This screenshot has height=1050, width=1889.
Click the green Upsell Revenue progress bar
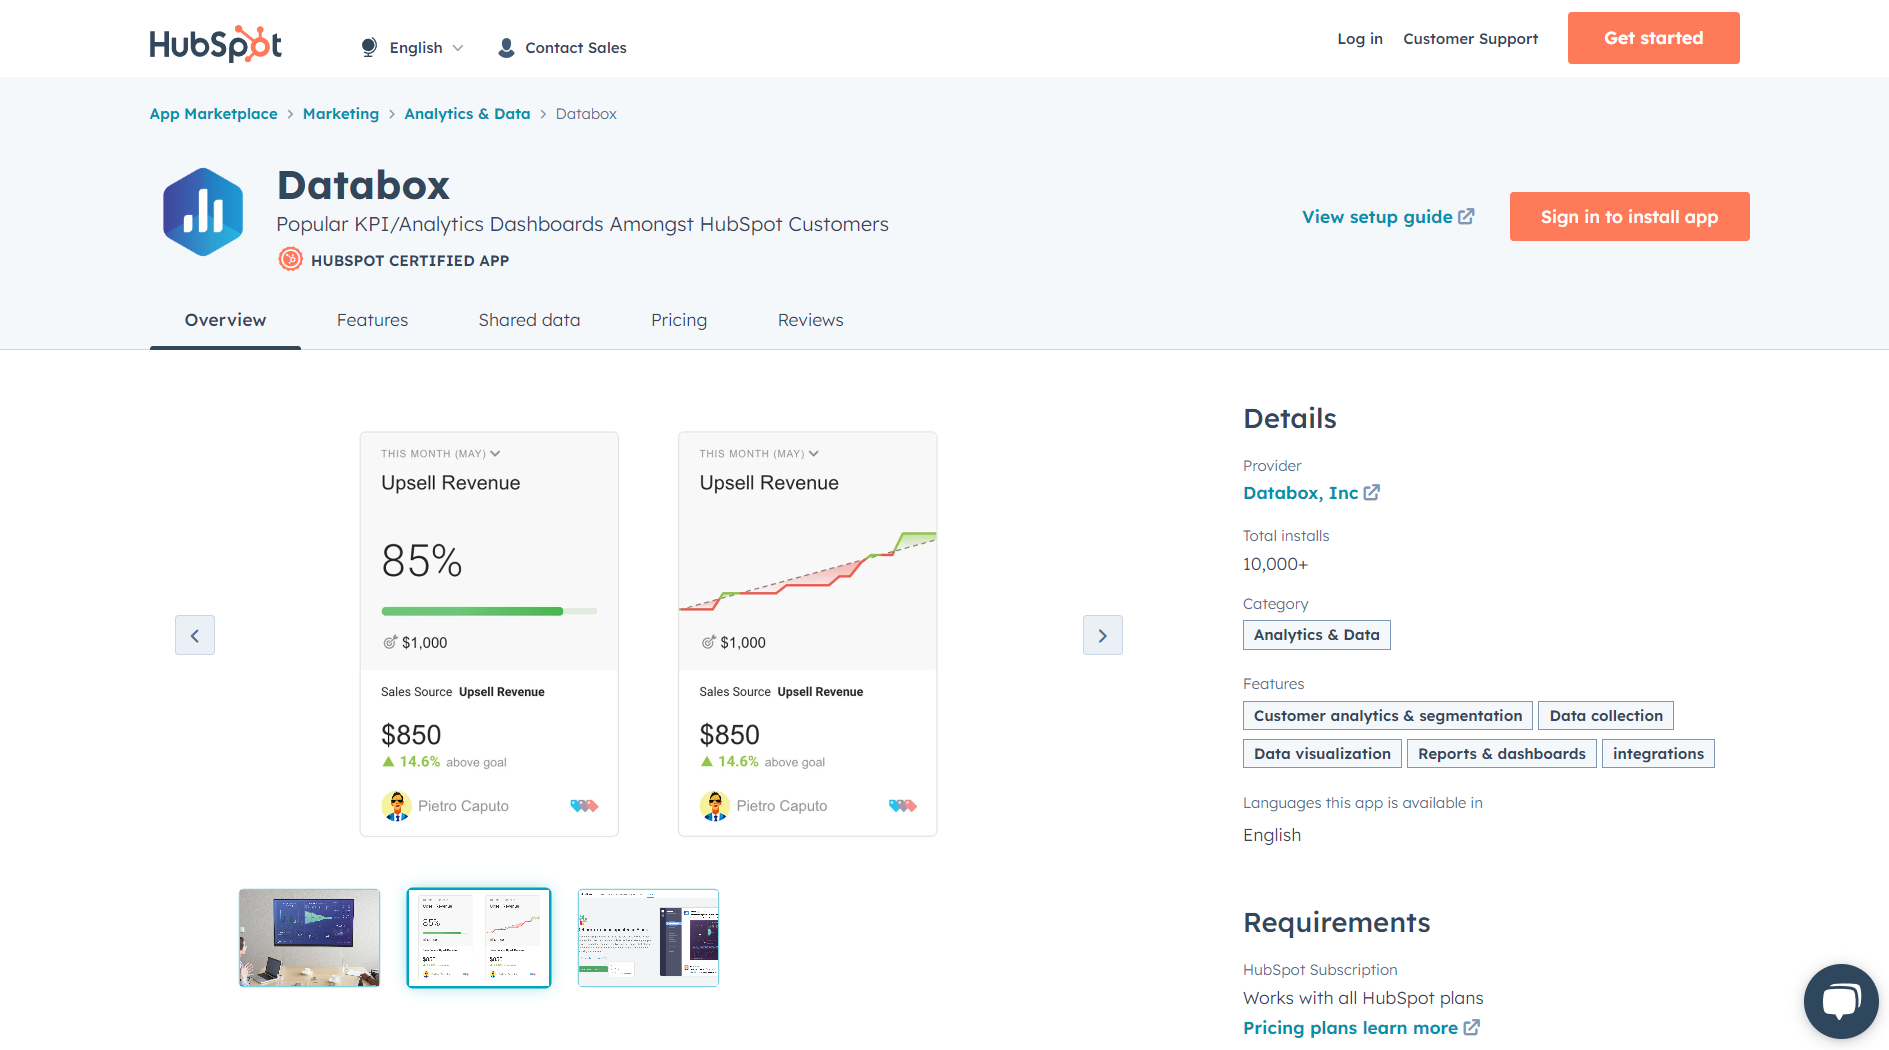click(x=472, y=611)
